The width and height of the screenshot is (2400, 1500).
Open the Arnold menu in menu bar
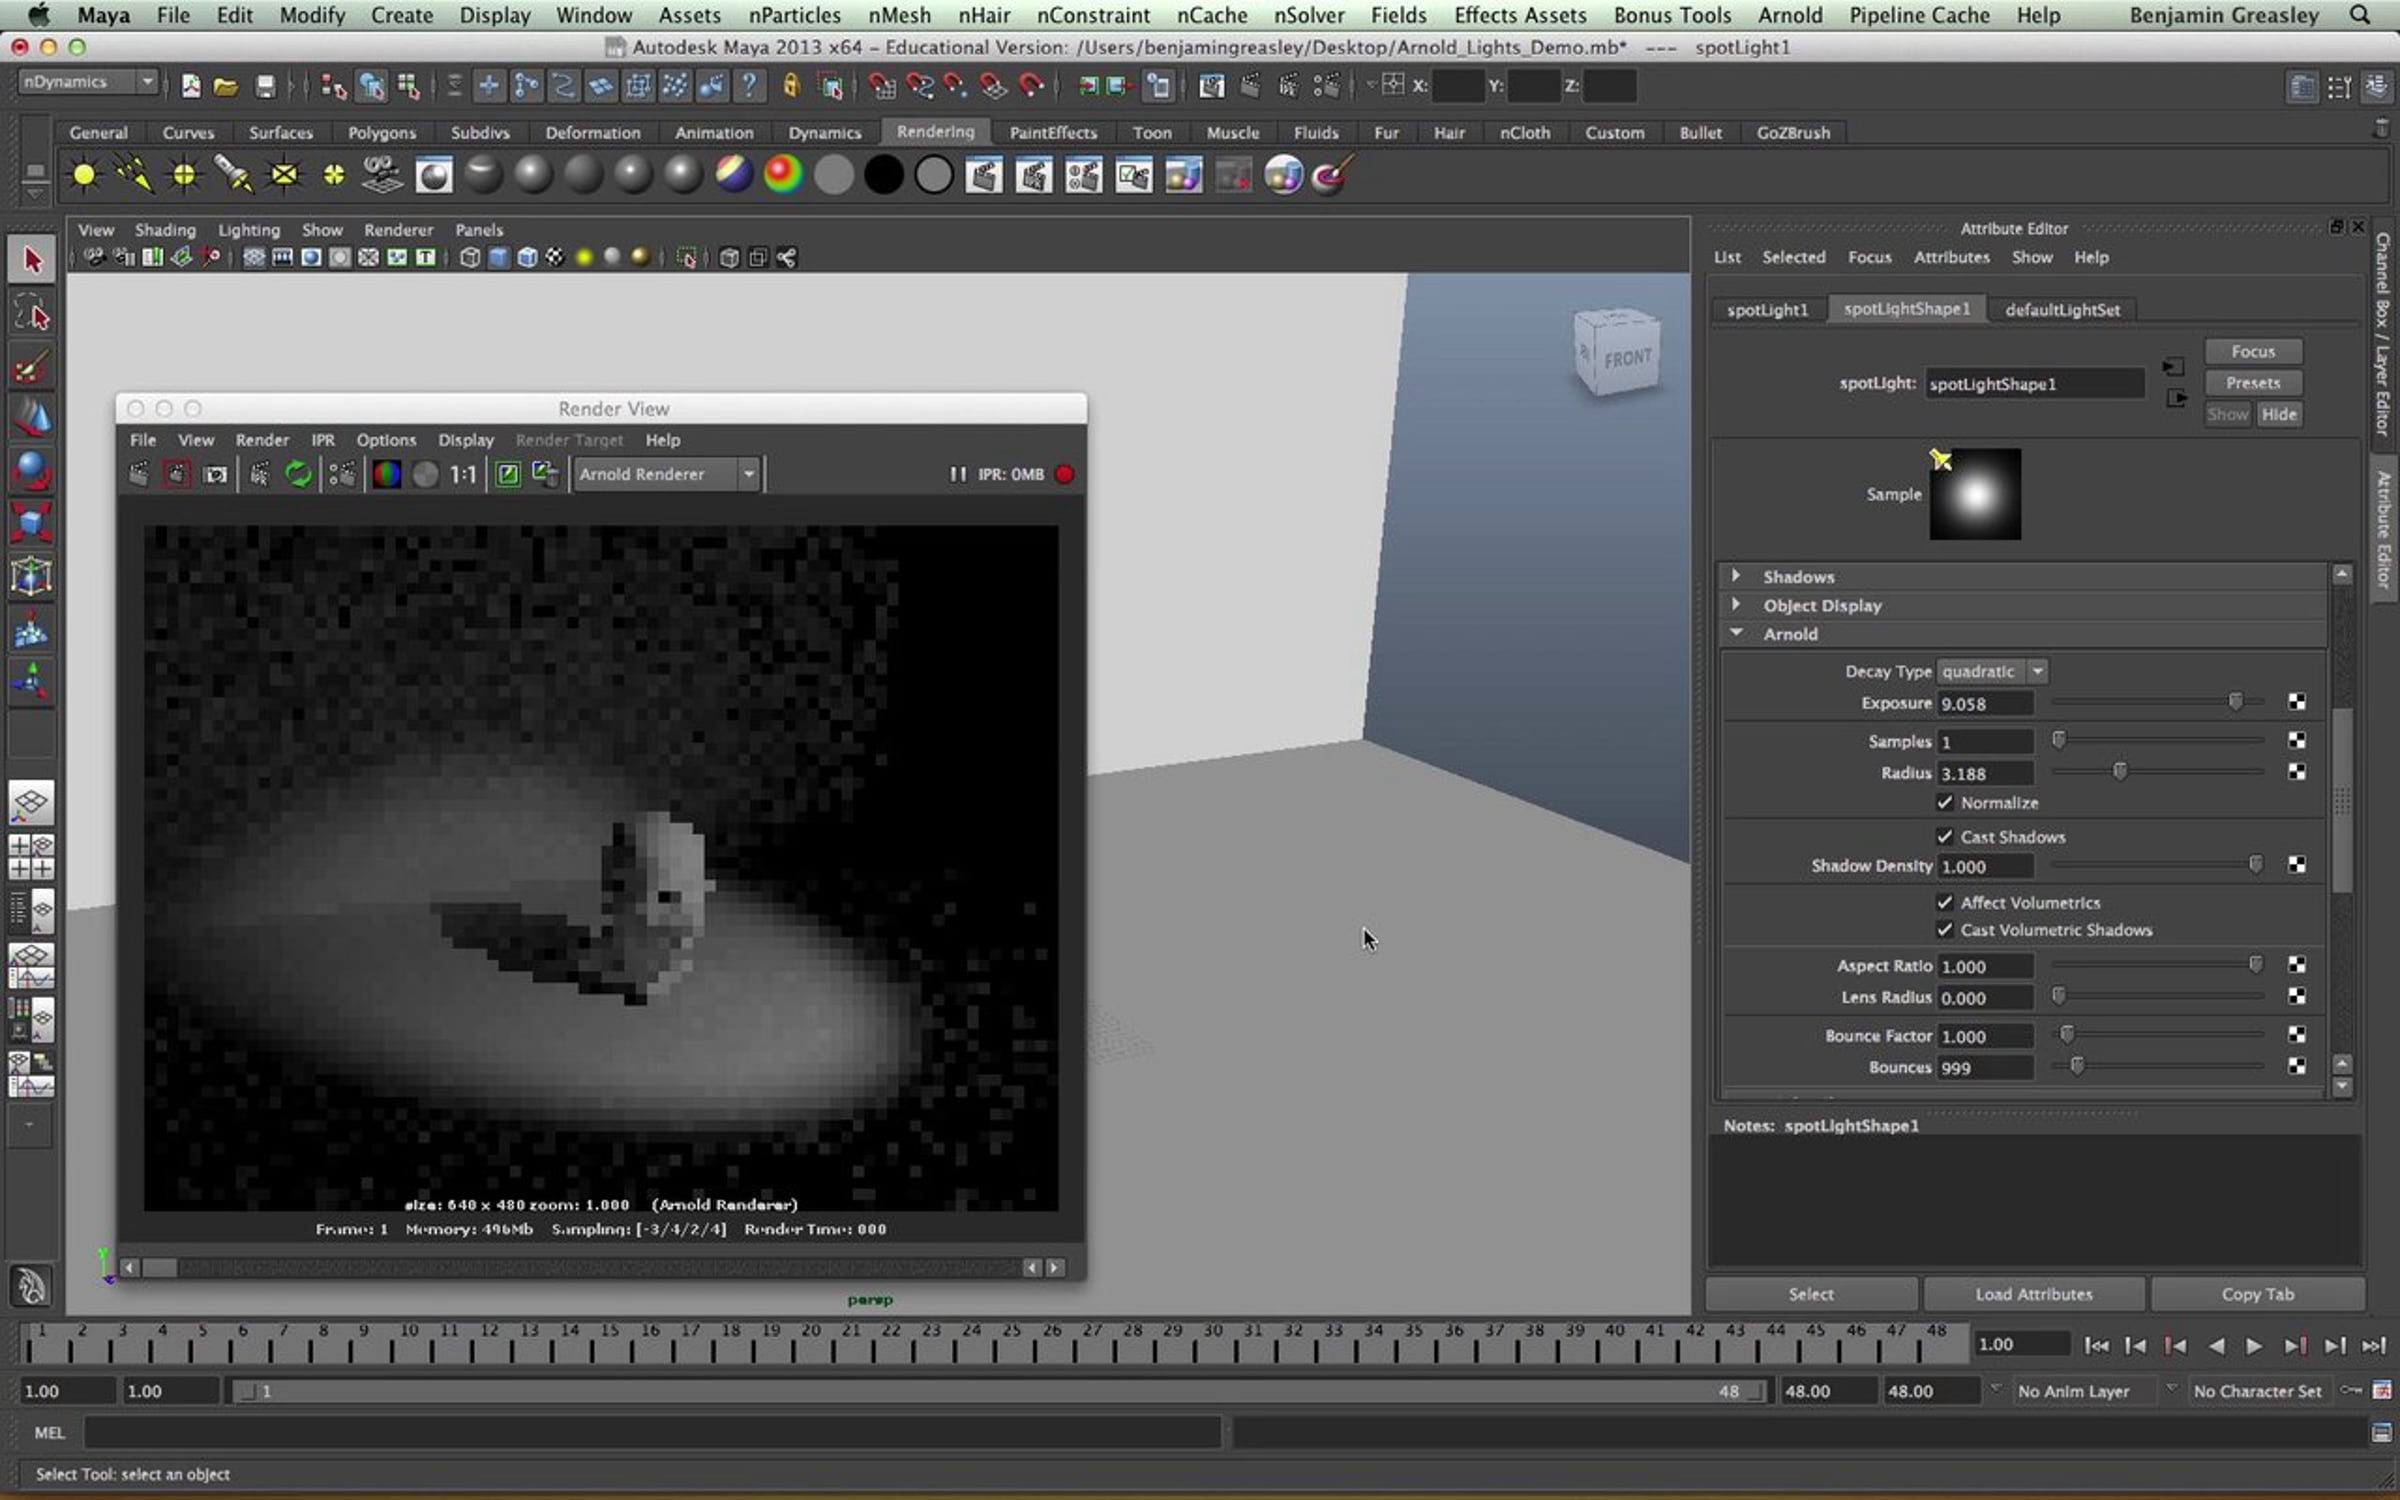pos(1790,15)
